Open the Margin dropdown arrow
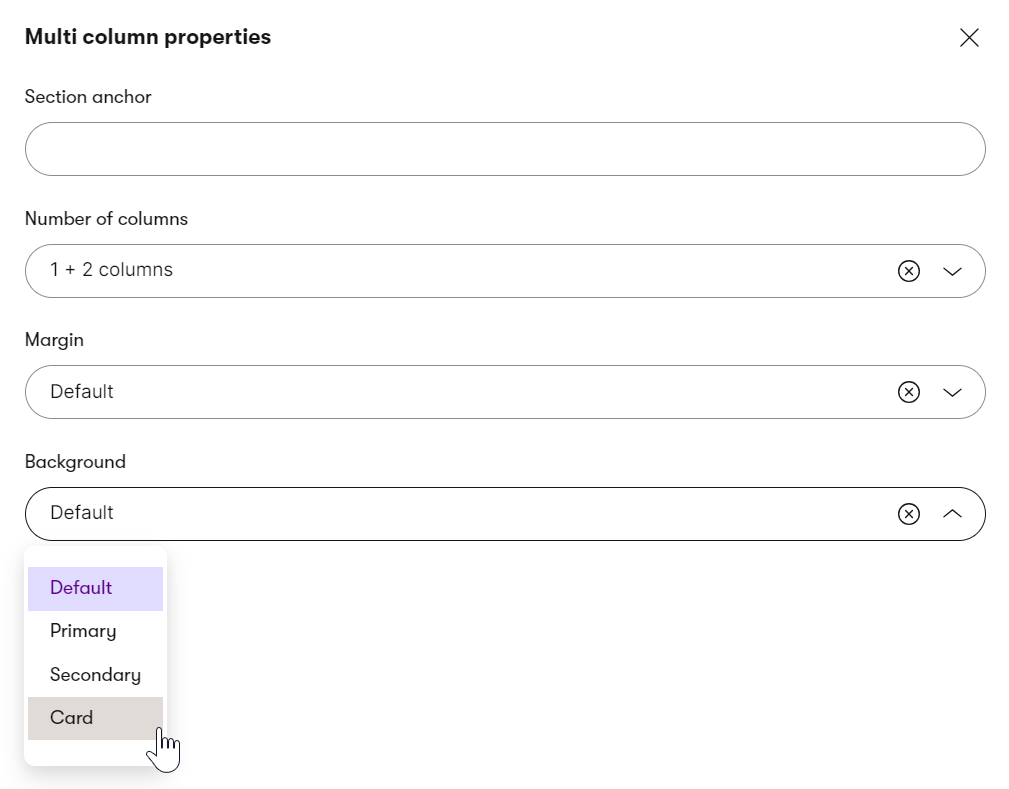This screenshot has height=789, width=1009. click(x=952, y=392)
